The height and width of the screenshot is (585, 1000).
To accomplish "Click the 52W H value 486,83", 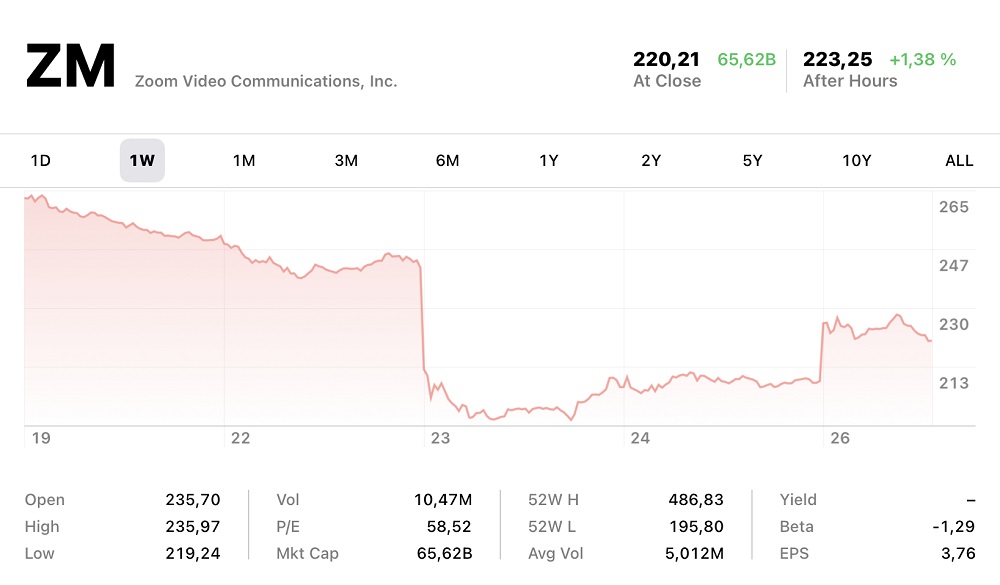I will coord(696,500).
